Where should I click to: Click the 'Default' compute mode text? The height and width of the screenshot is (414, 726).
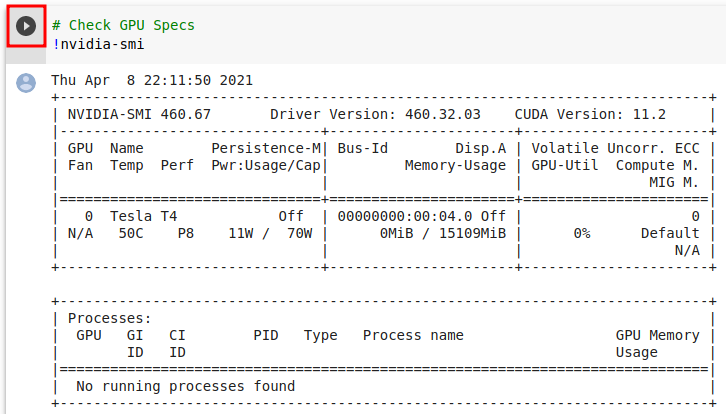click(670, 233)
